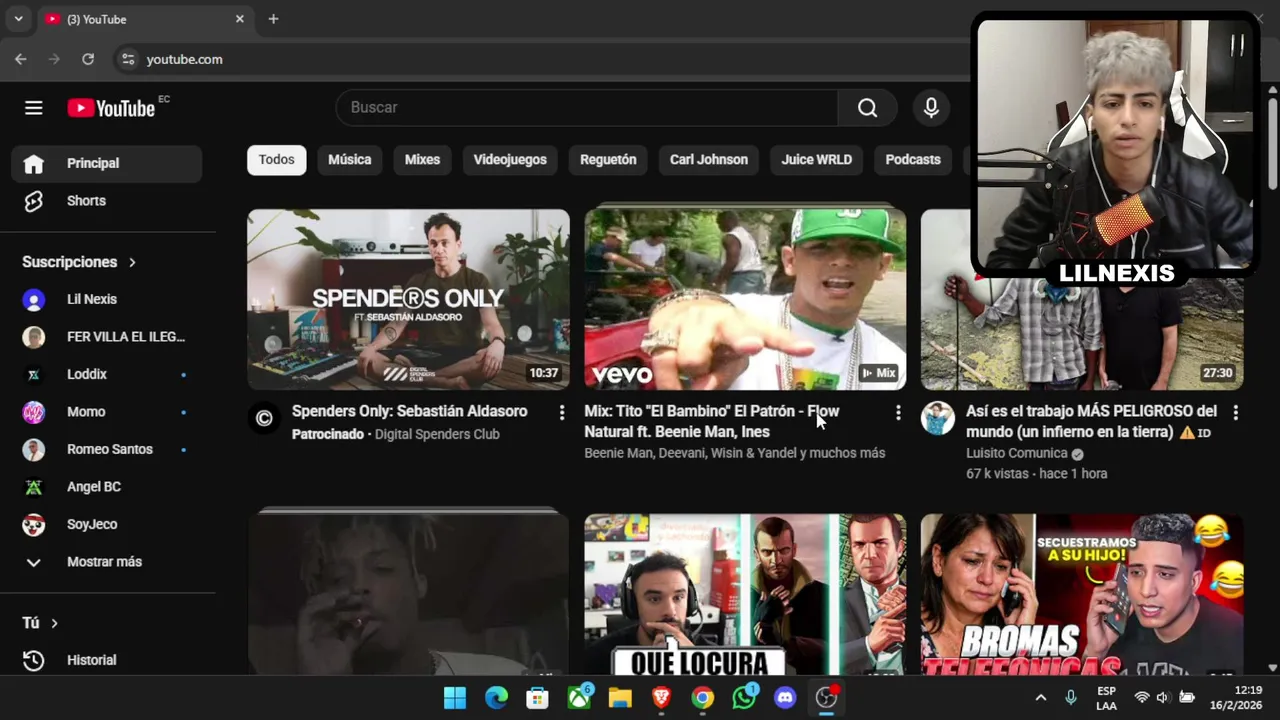Open Google Chrome from taskbar
This screenshot has height=720, width=1280.
pyautogui.click(x=703, y=698)
